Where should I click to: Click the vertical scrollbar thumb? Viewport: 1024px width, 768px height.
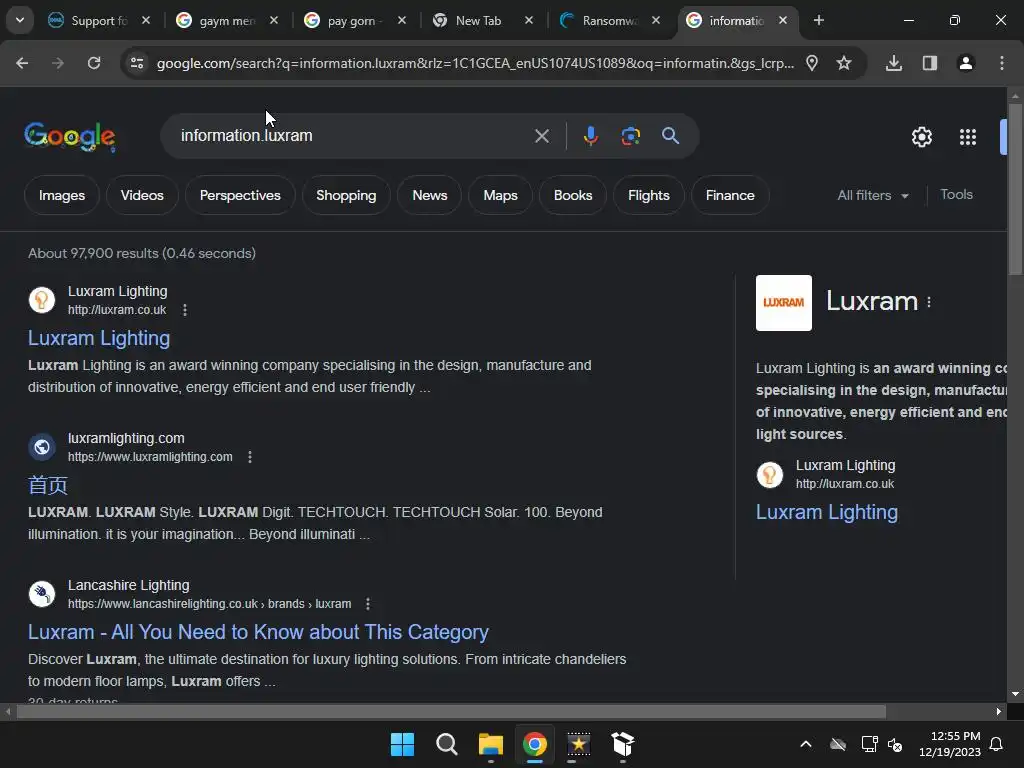[1015, 189]
